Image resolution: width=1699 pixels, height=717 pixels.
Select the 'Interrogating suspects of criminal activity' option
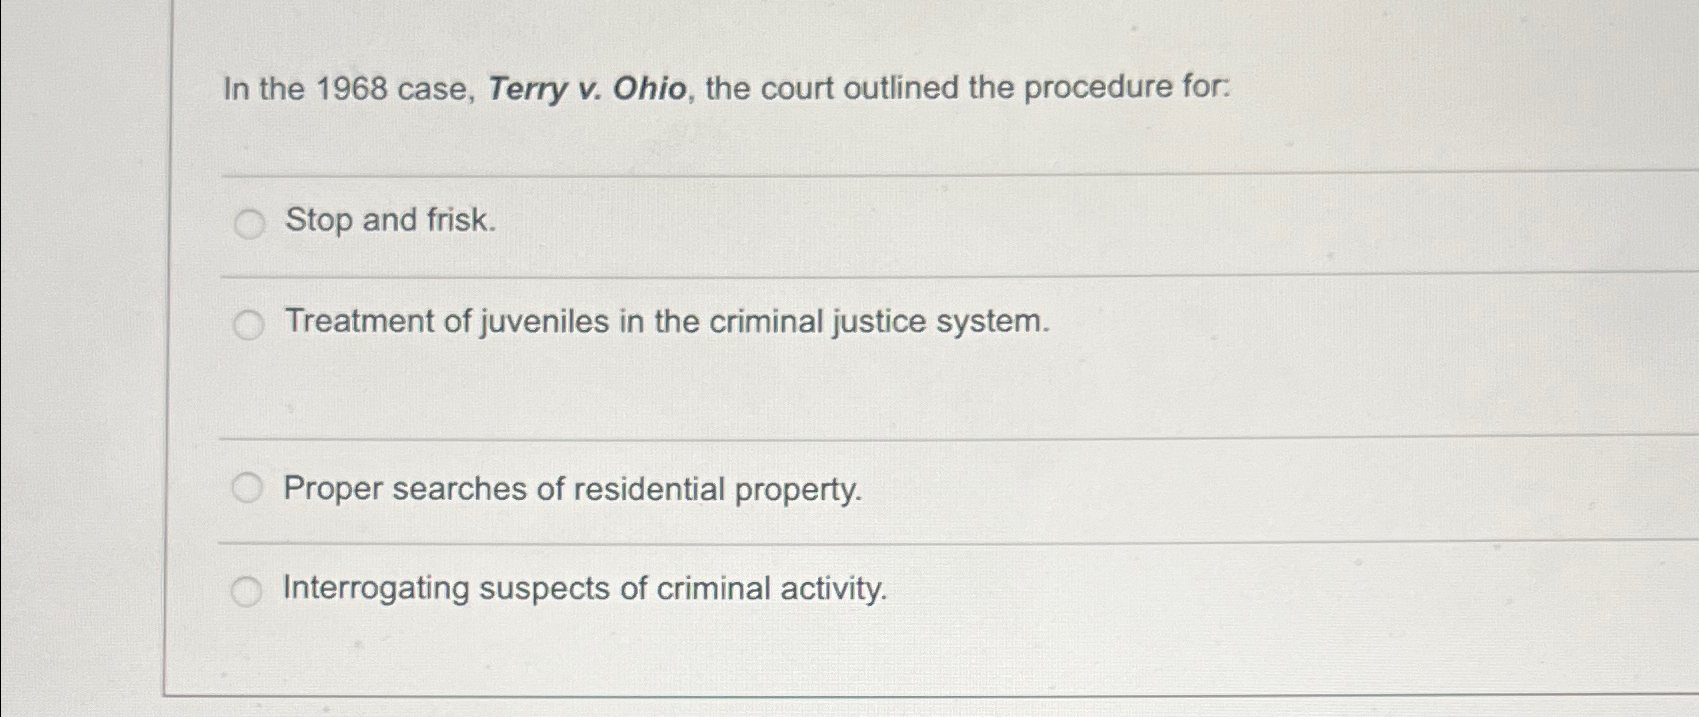pyautogui.click(x=247, y=592)
